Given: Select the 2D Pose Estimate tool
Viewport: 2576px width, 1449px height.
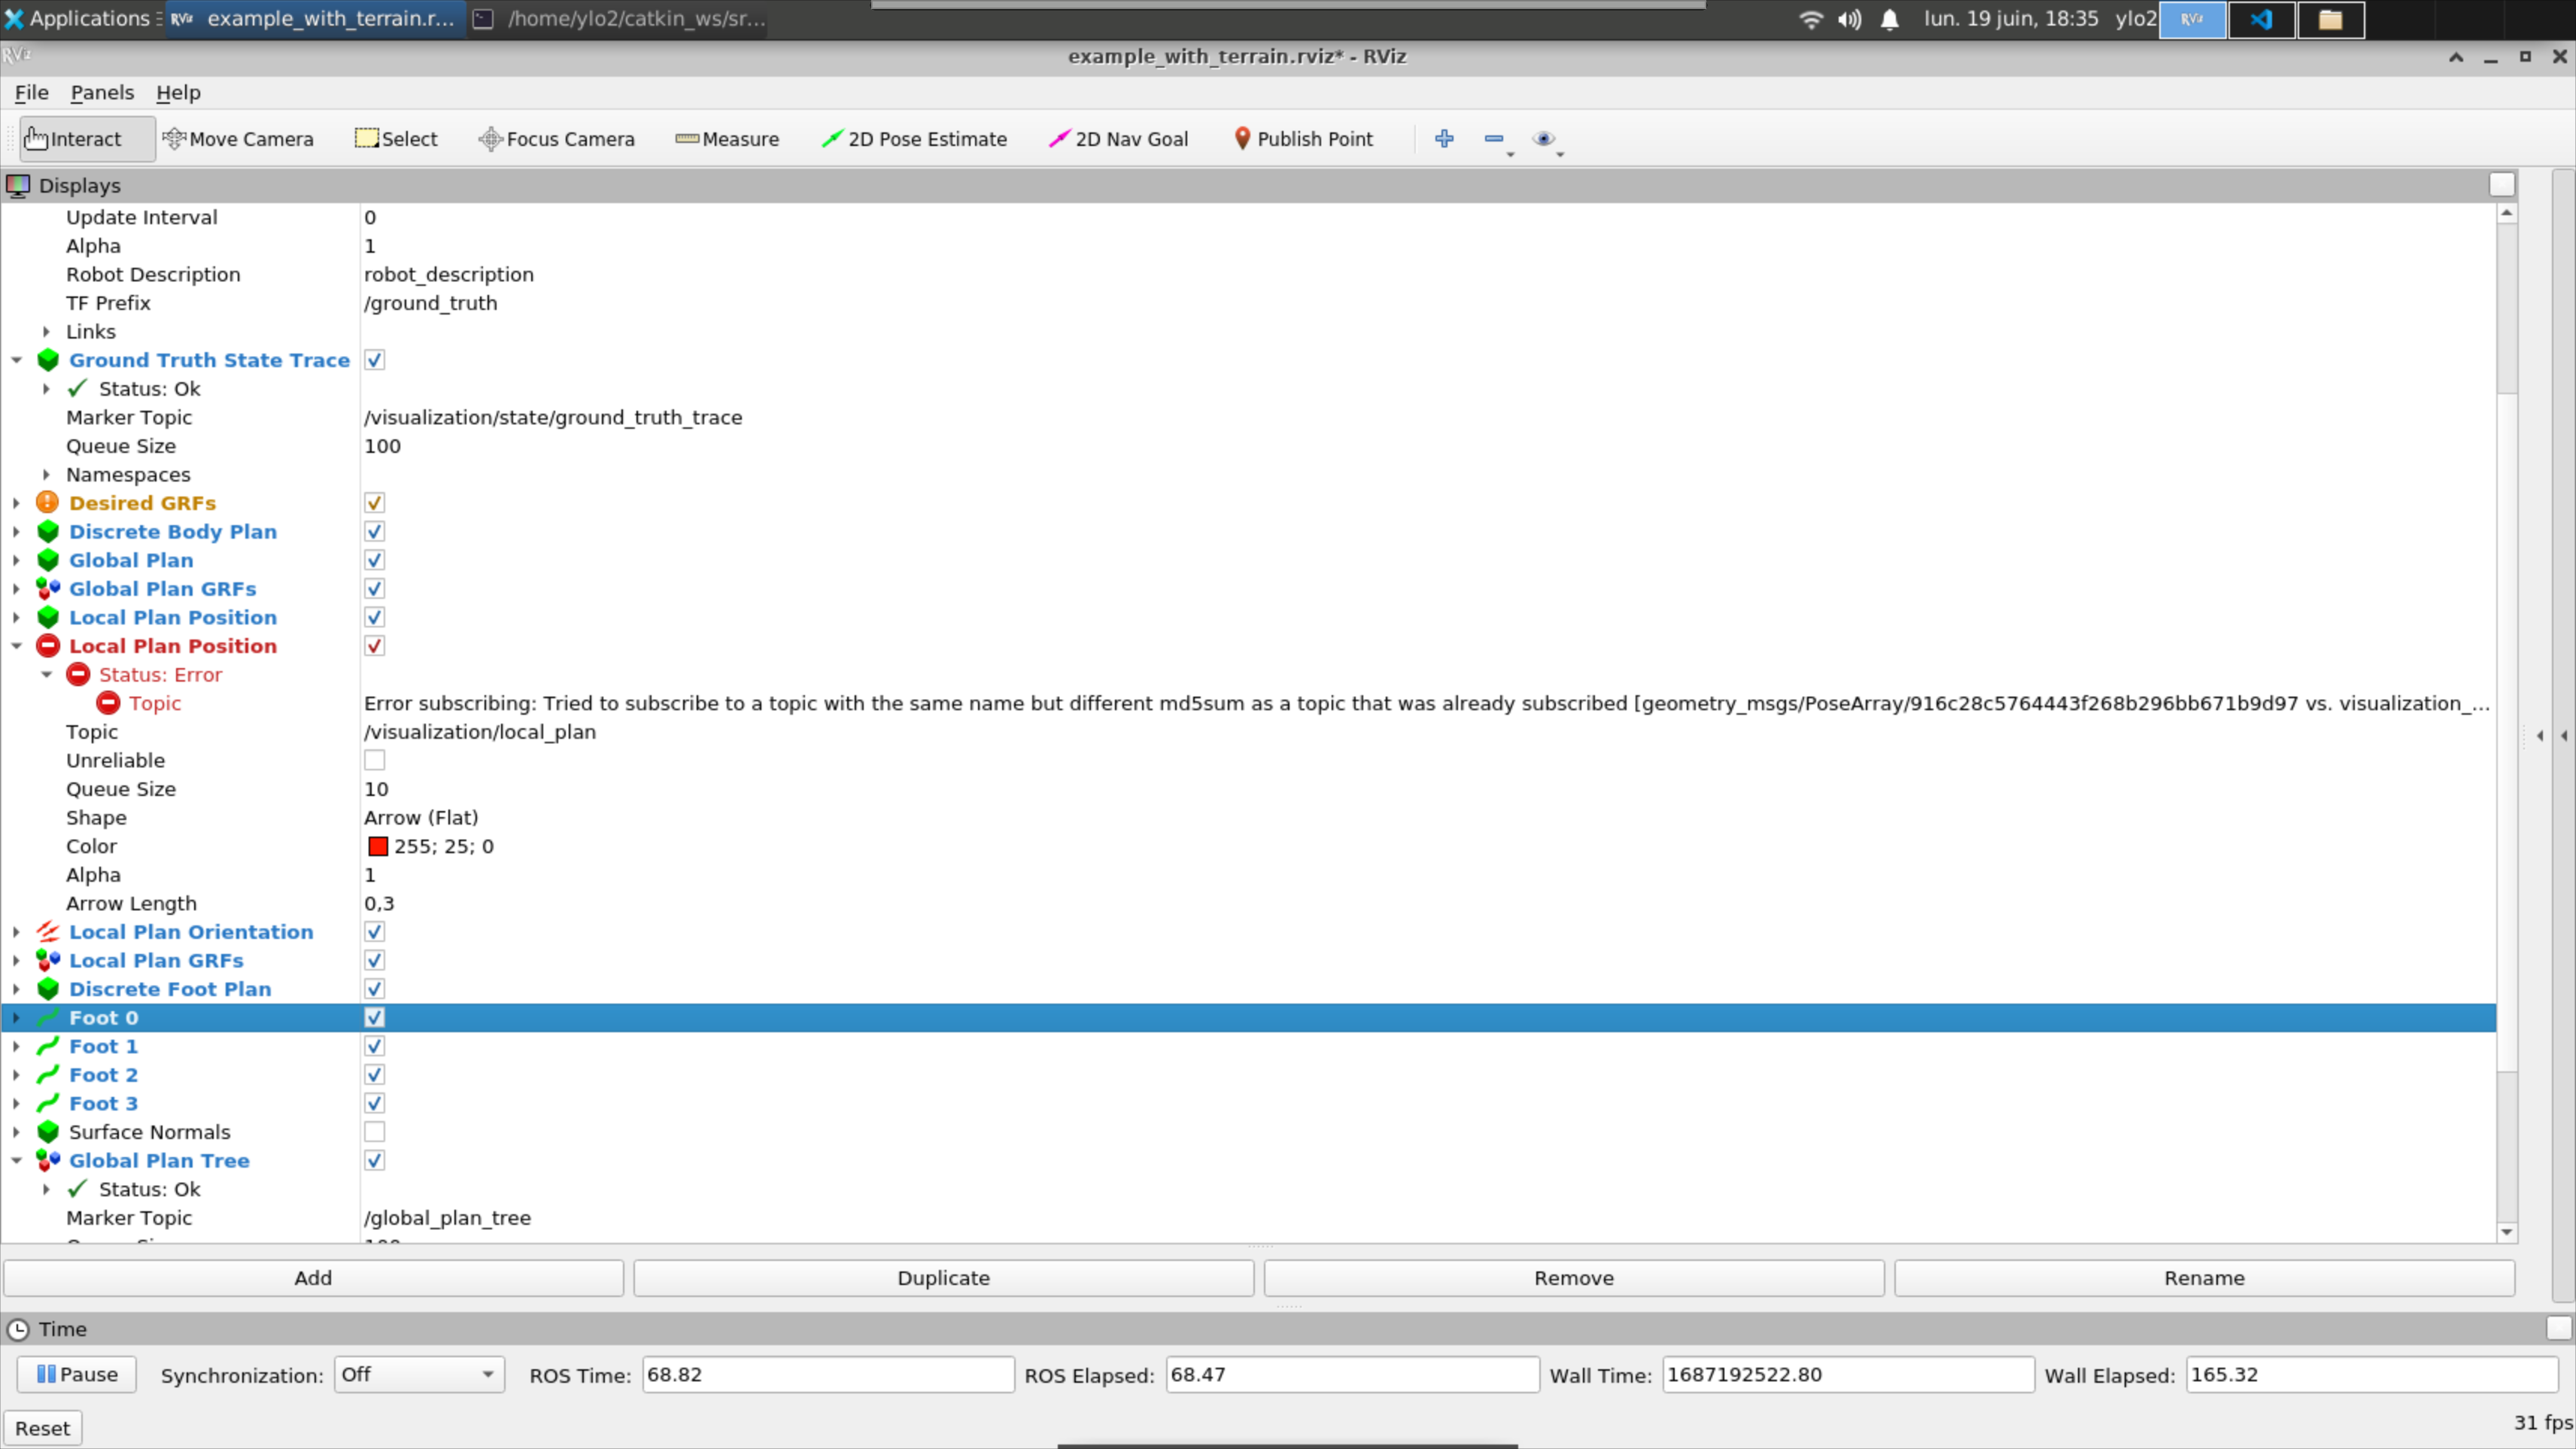Looking at the screenshot, I should pyautogui.click(x=913, y=139).
